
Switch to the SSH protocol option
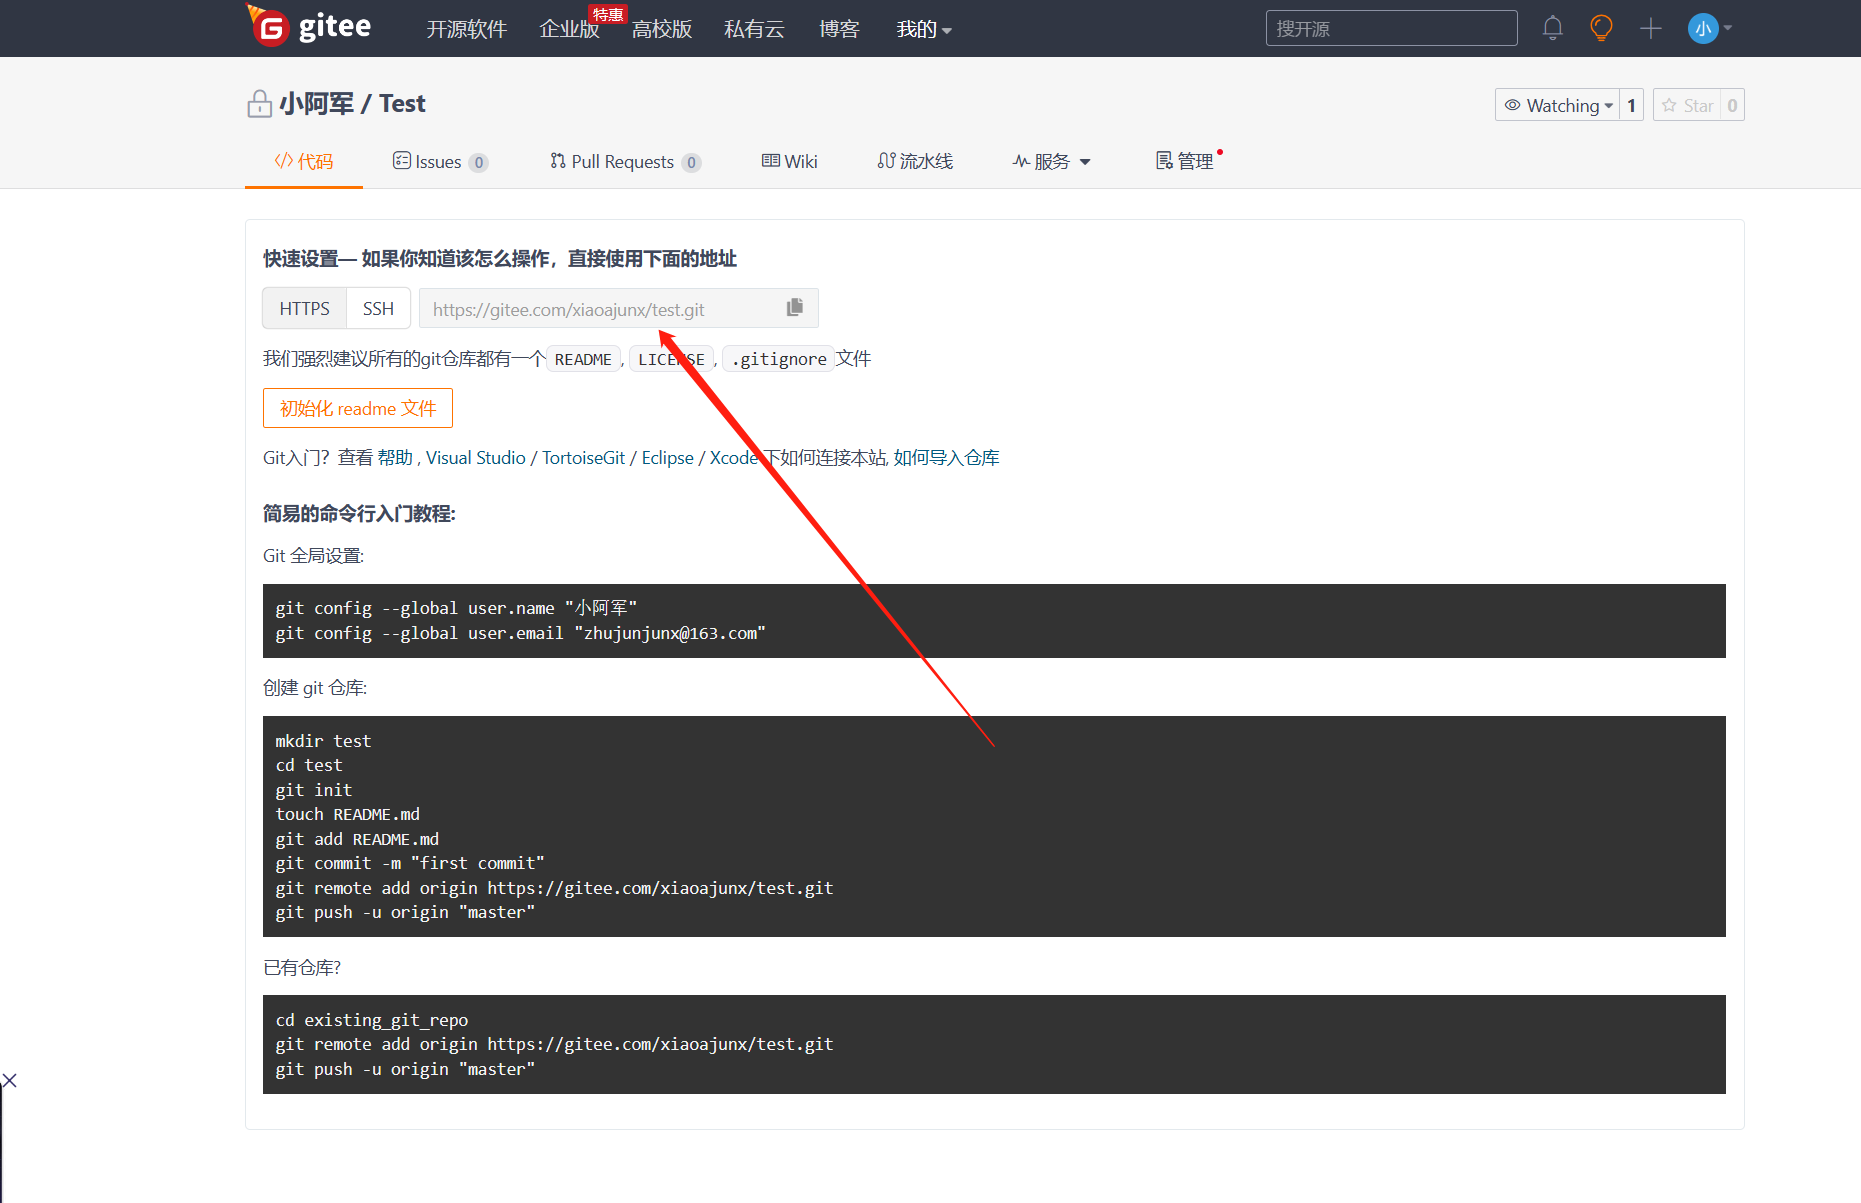point(377,307)
